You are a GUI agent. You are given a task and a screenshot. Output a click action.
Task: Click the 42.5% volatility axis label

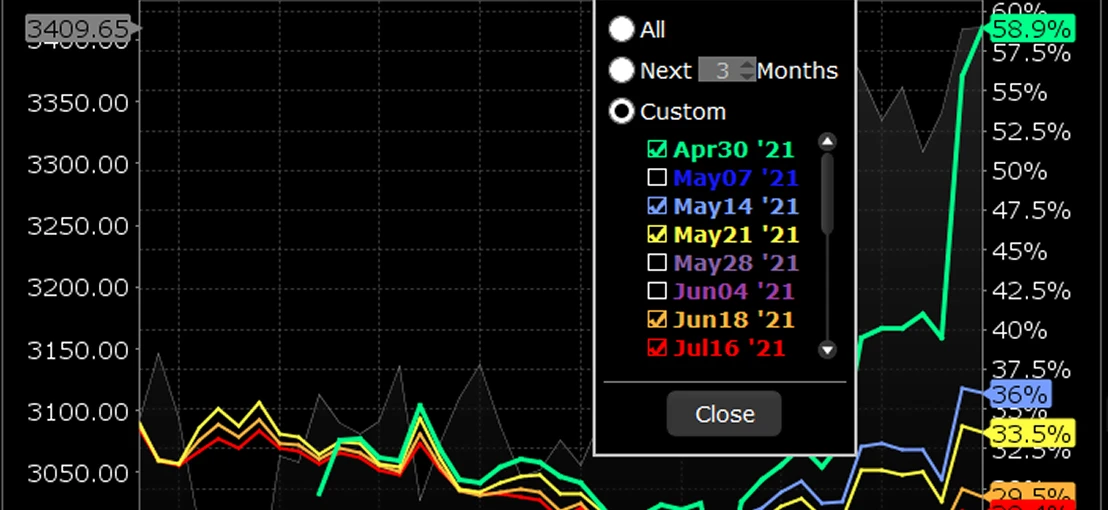1032,290
